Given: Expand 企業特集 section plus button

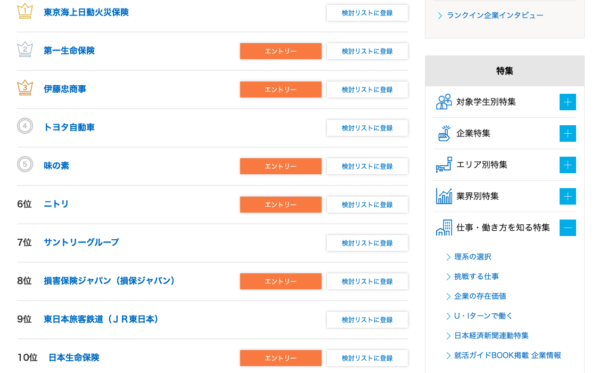Looking at the screenshot, I should 568,133.
